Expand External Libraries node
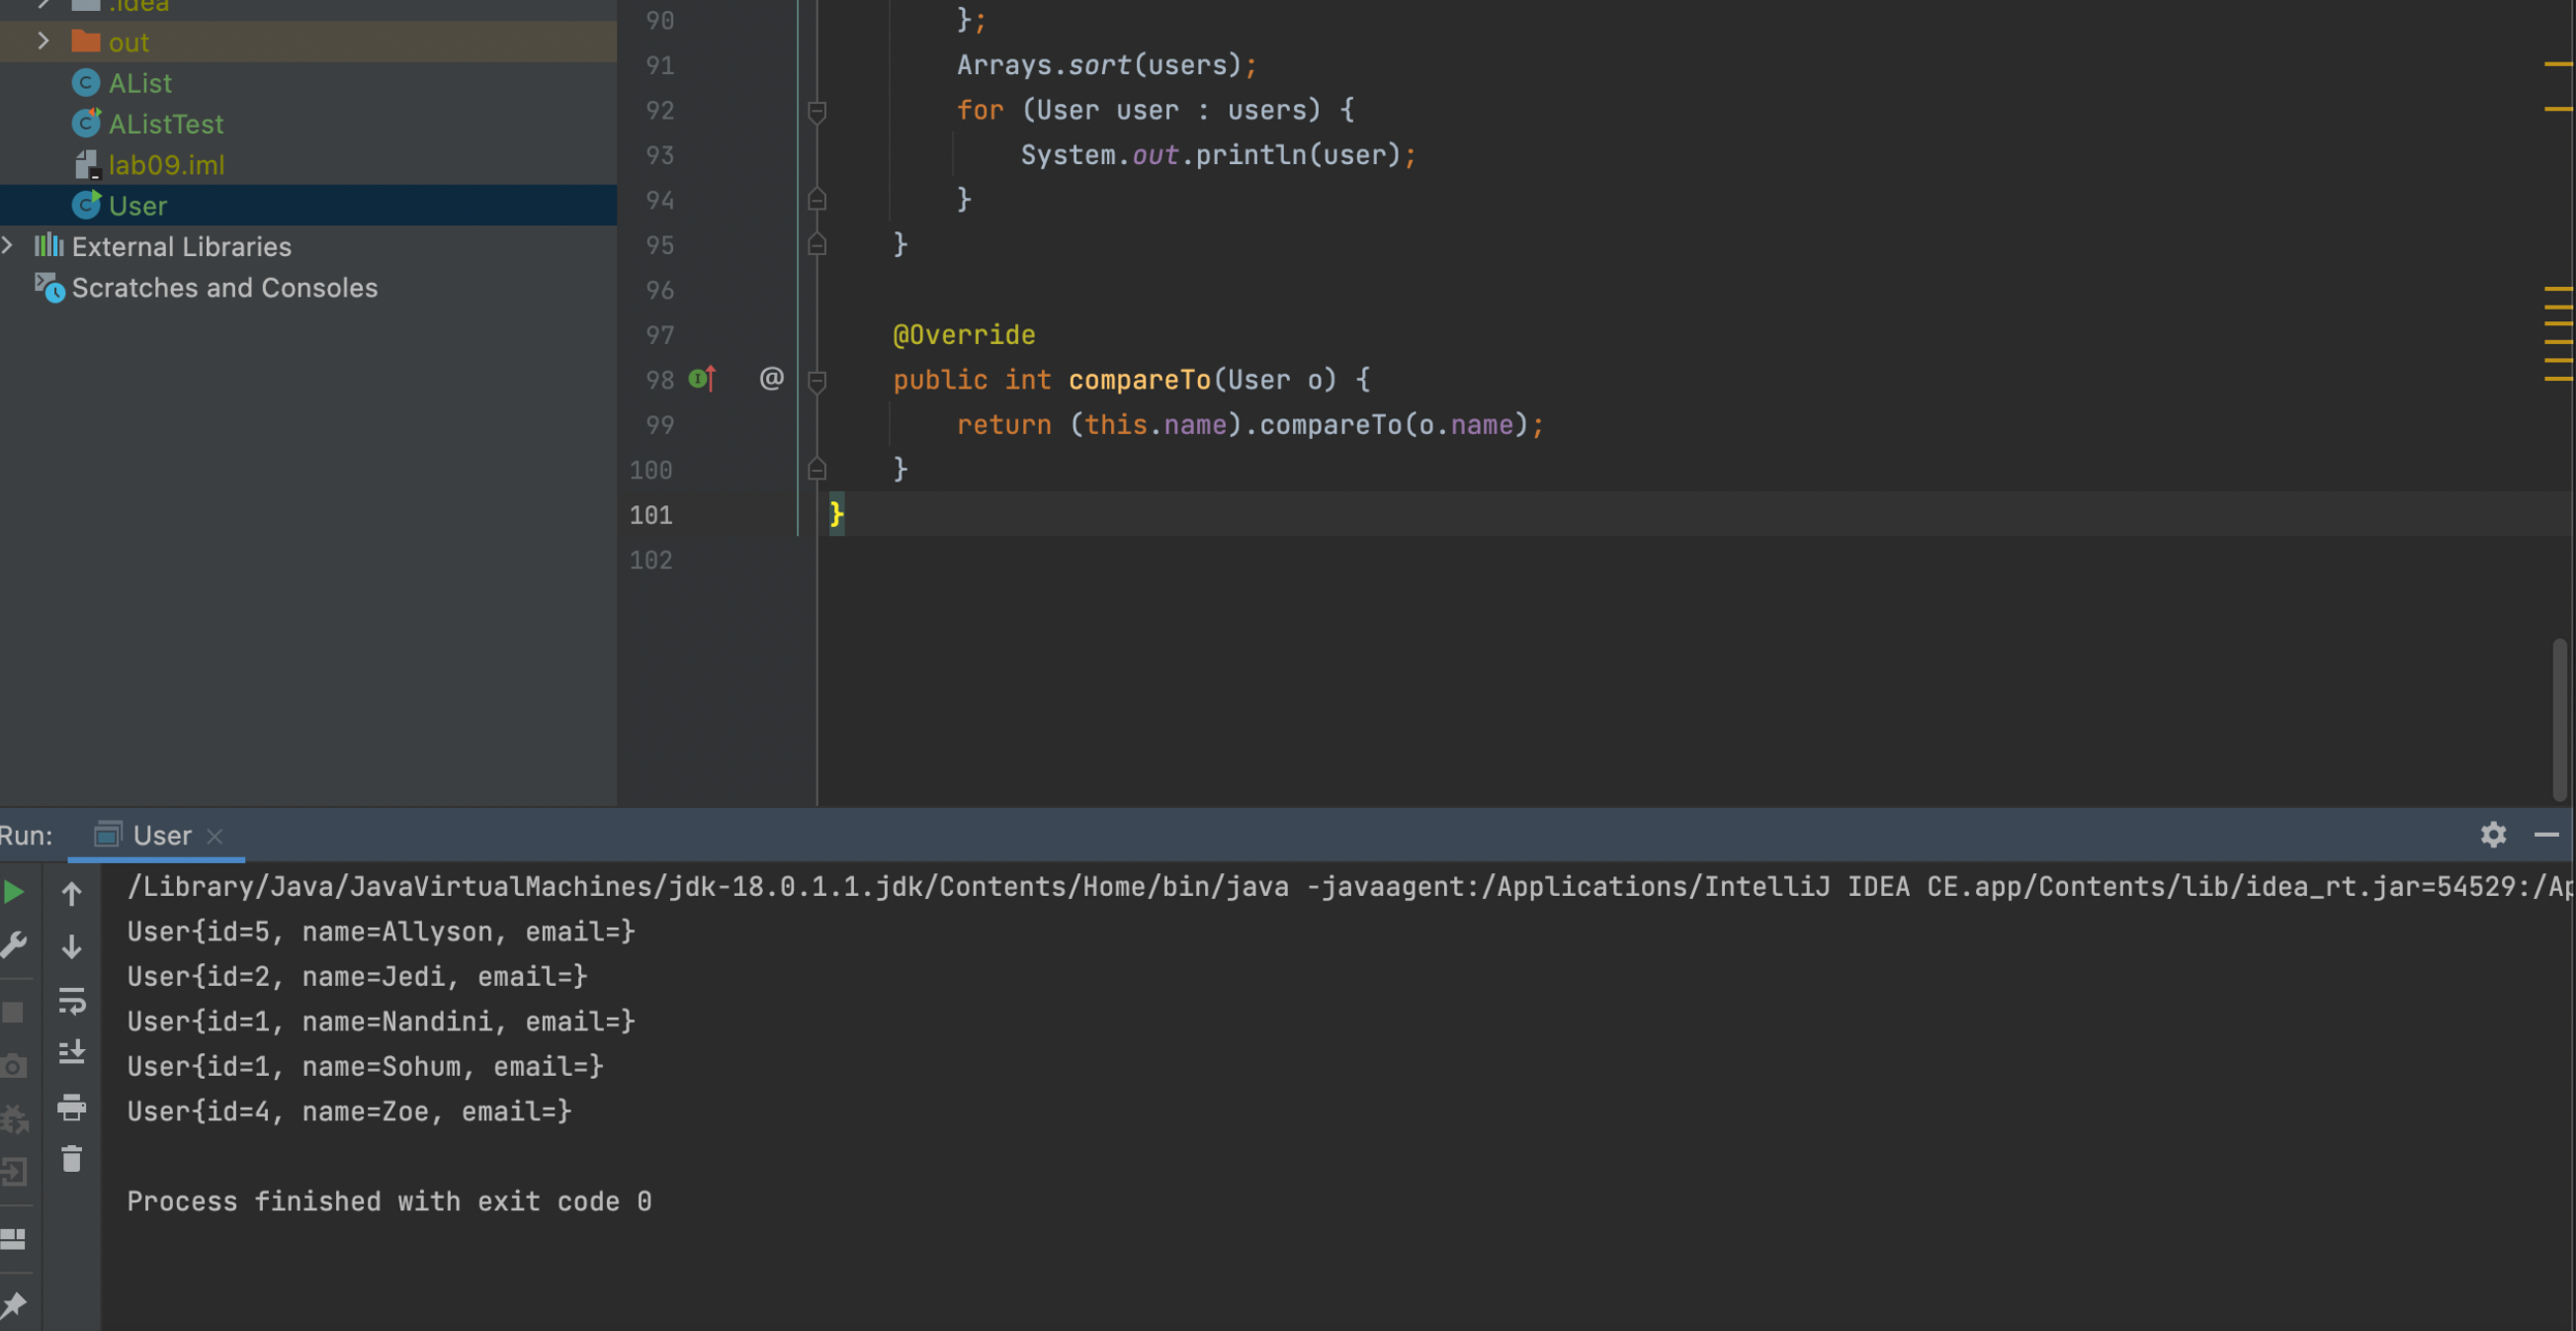The height and width of the screenshot is (1331, 2576). click(8, 246)
